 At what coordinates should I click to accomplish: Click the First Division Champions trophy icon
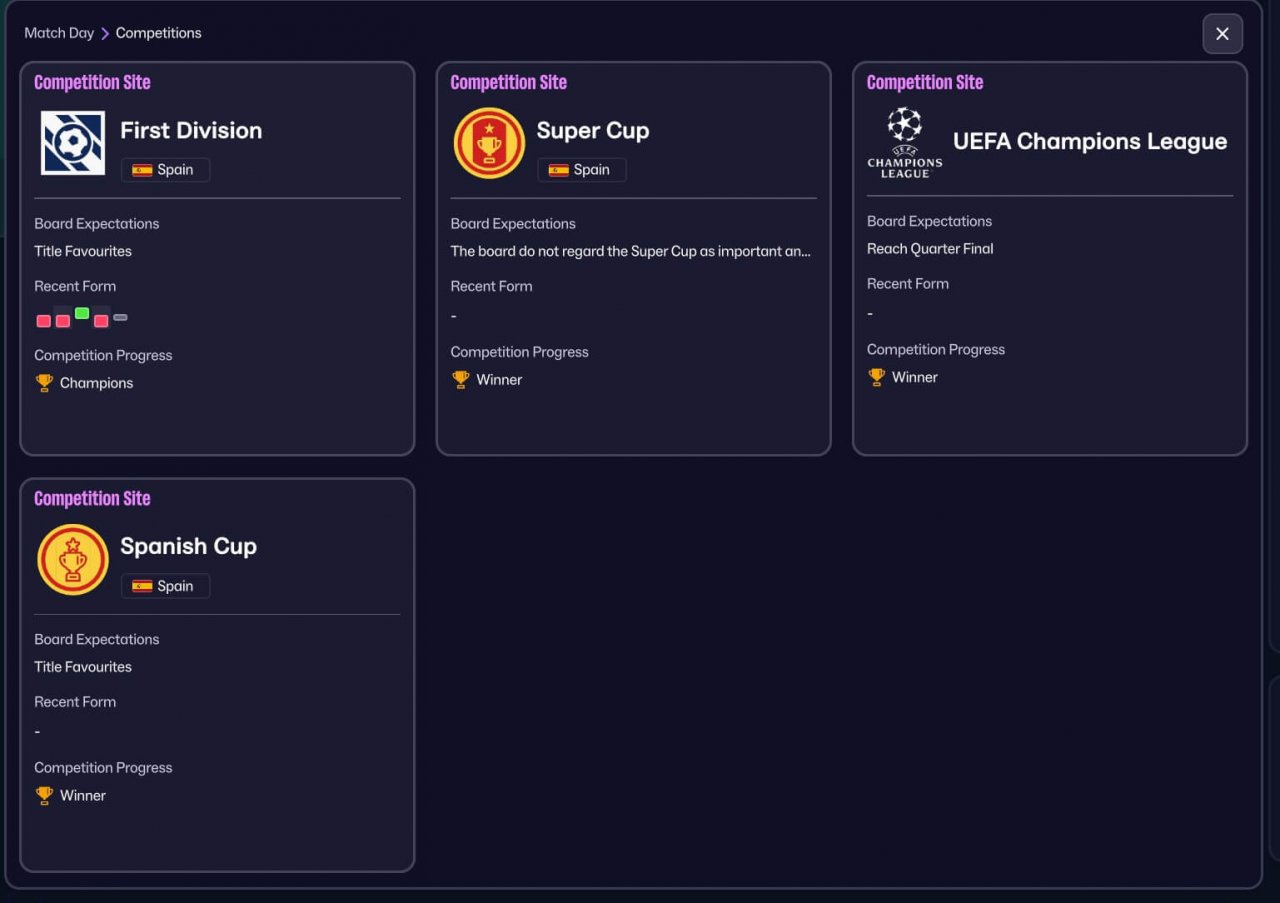pos(44,383)
